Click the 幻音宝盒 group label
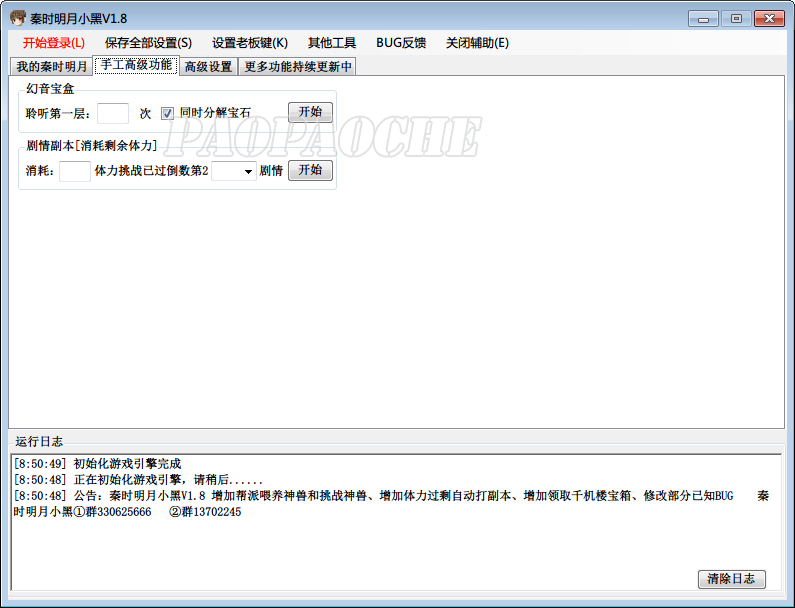Screen dimensions: 795x608 pos(50,89)
